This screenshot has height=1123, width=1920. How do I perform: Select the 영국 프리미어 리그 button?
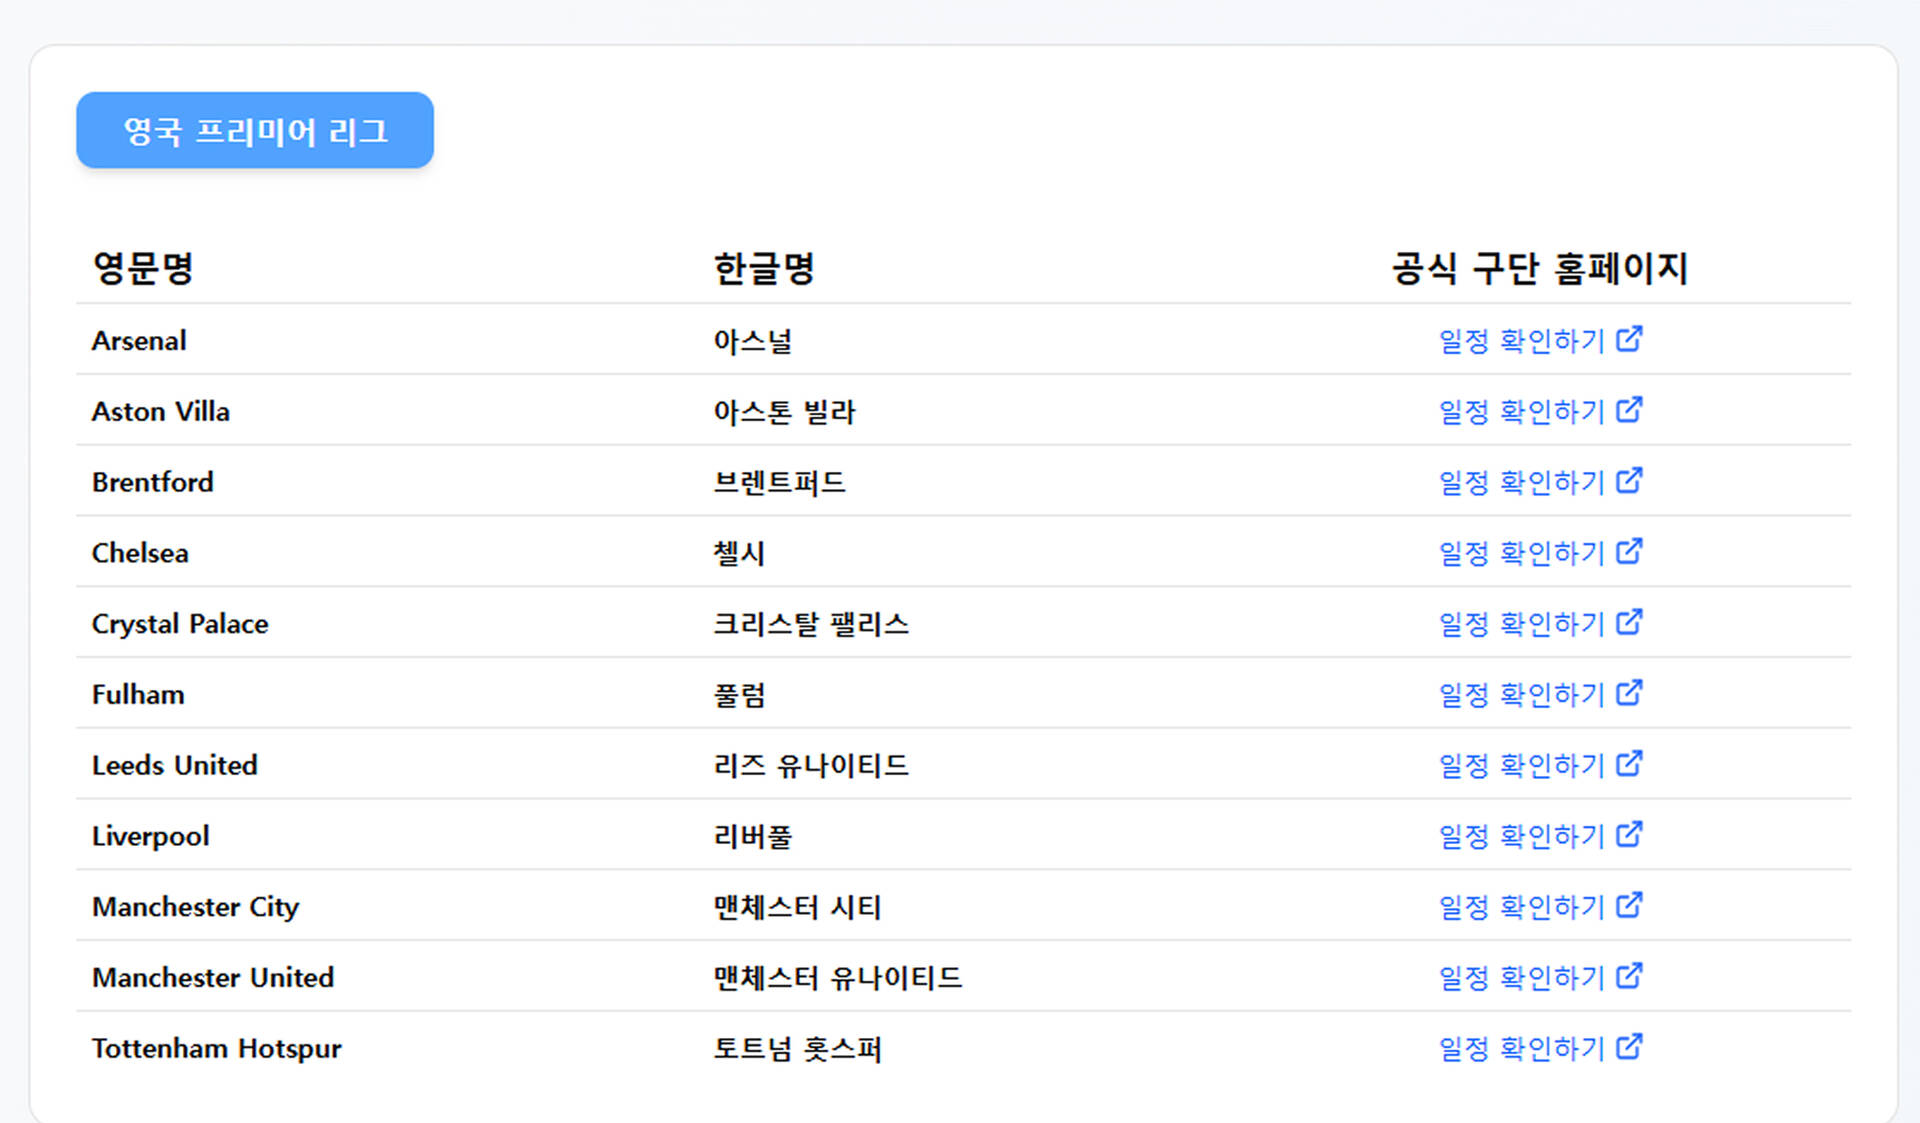point(255,130)
